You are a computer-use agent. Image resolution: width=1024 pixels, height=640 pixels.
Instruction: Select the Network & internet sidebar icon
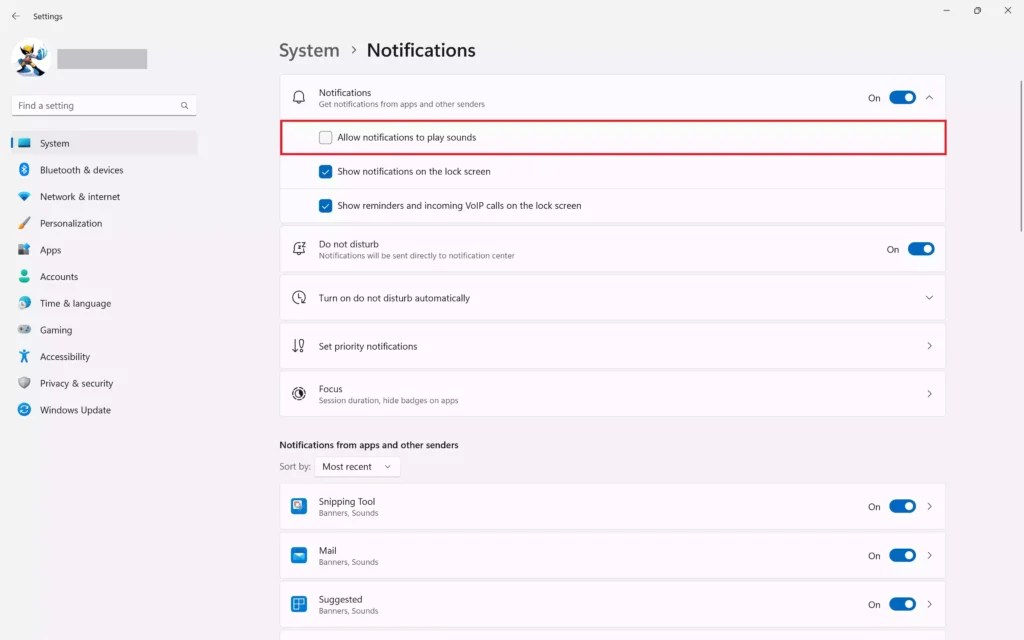[23, 196]
